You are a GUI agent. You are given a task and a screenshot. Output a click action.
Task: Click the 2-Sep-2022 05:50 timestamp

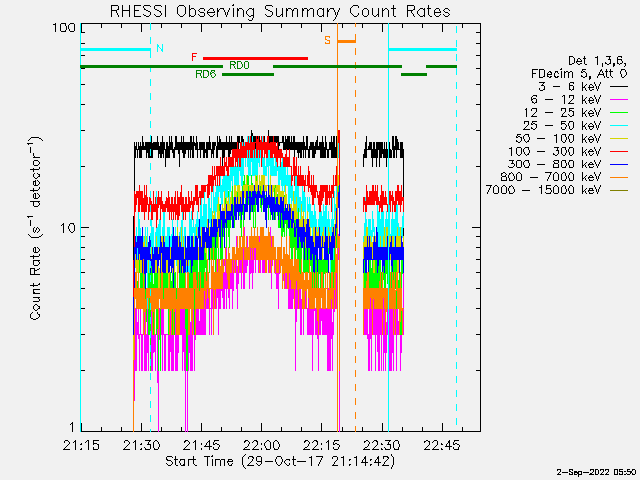596,473
